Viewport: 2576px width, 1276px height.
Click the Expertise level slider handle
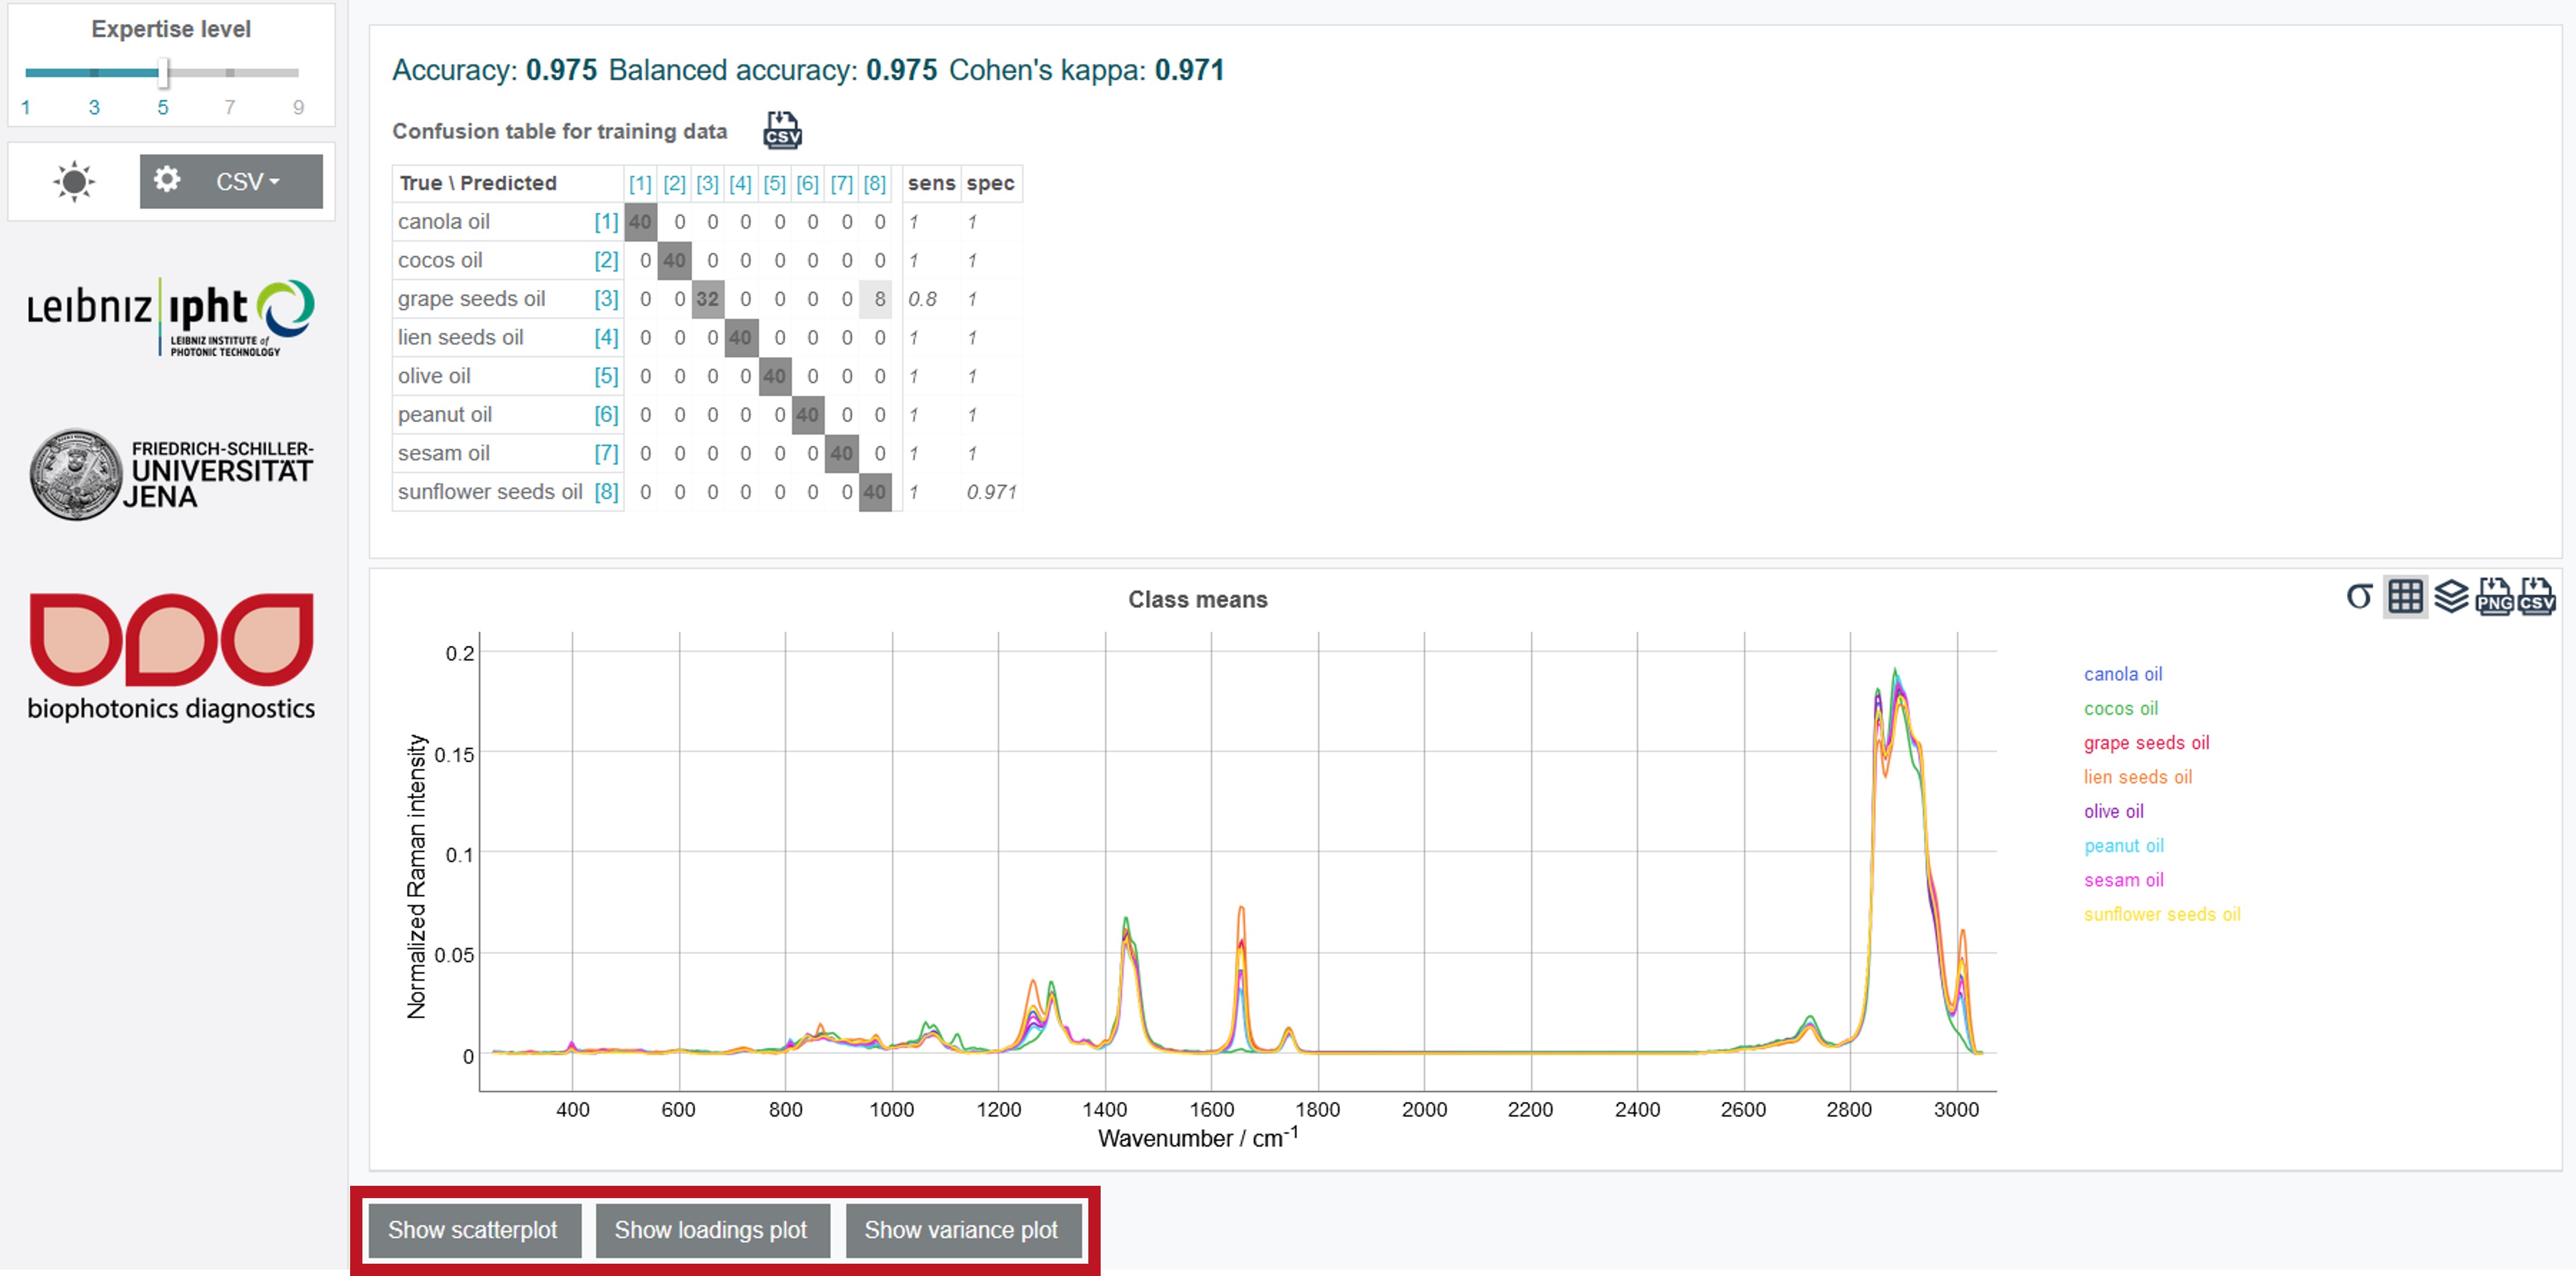[x=163, y=72]
